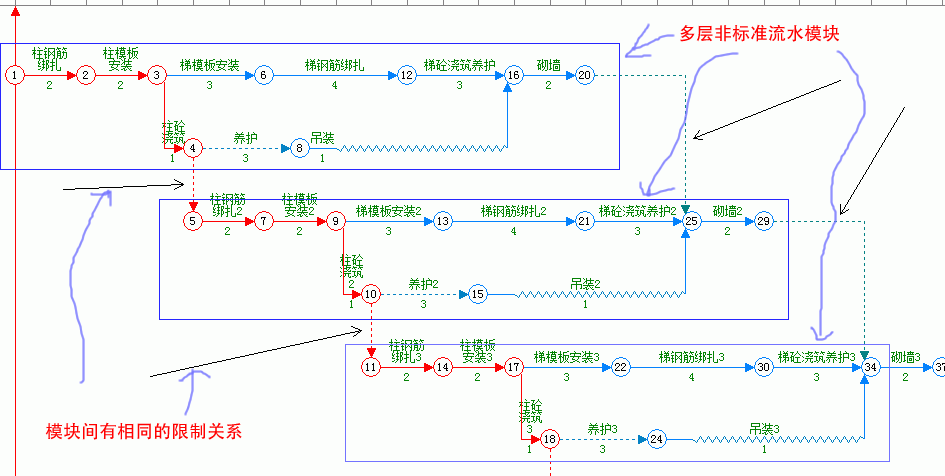945x476 pixels.
Task: Select red node 10 on the critical path
Action: pyautogui.click(x=371, y=294)
